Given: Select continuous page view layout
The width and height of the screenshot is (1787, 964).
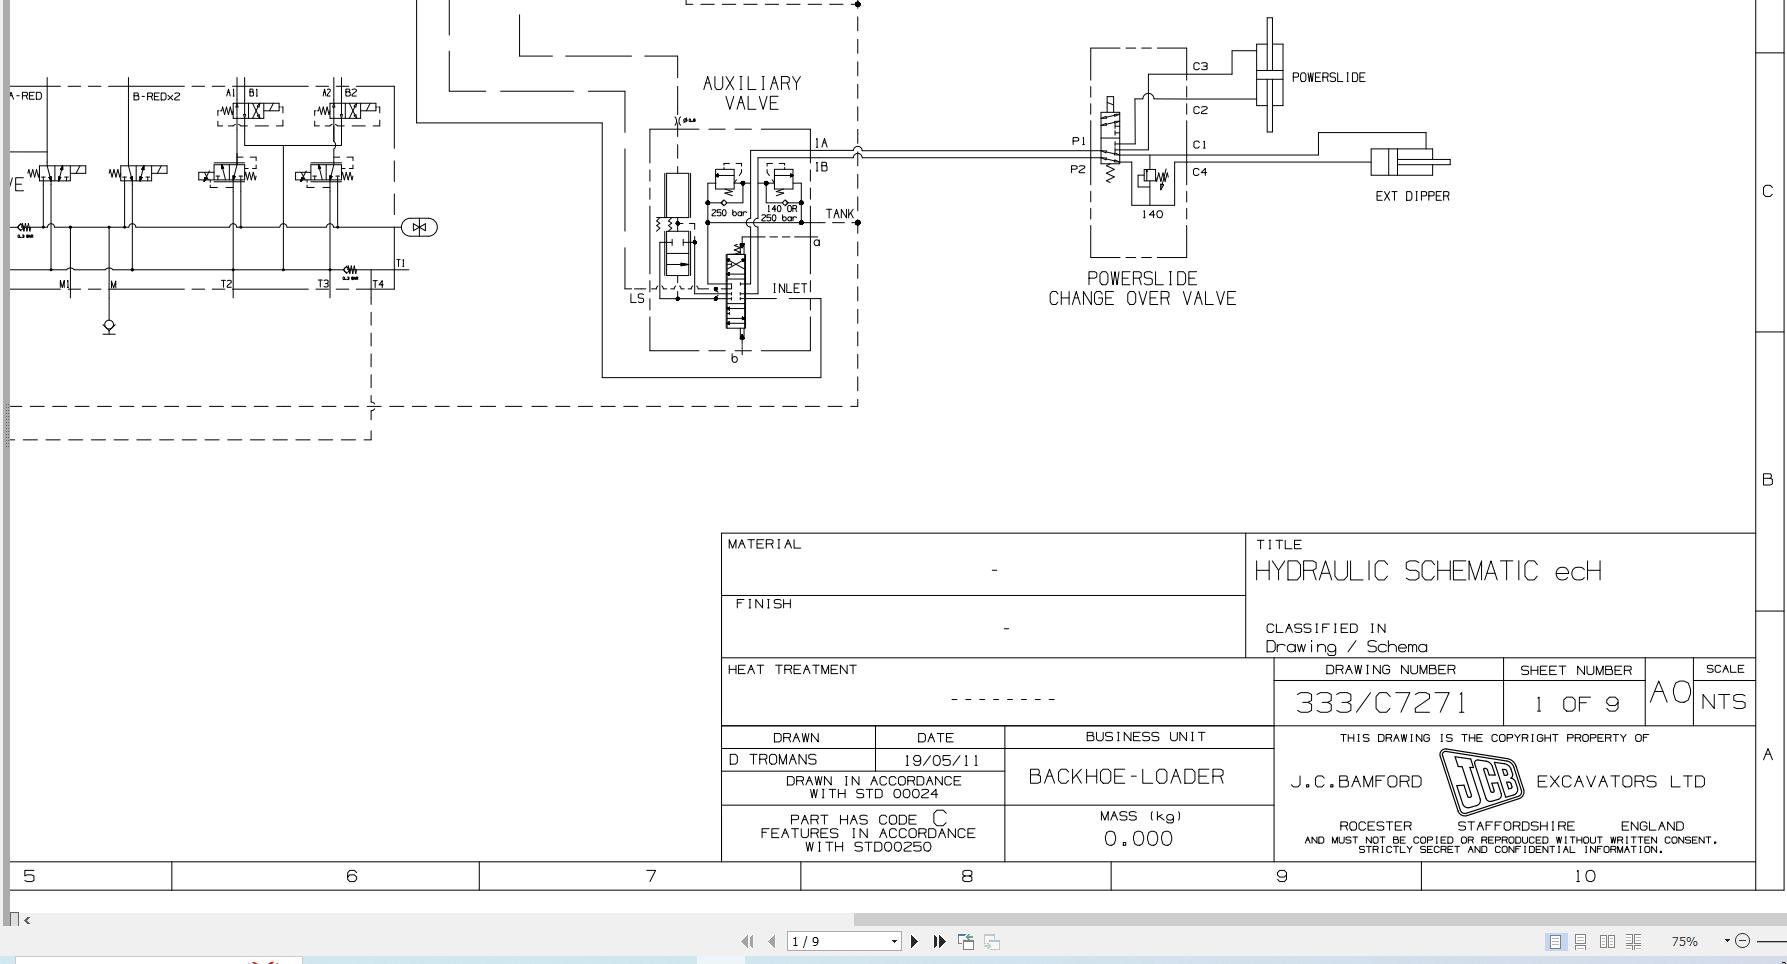Looking at the screenshot, I should click(x=1581, y=941).
